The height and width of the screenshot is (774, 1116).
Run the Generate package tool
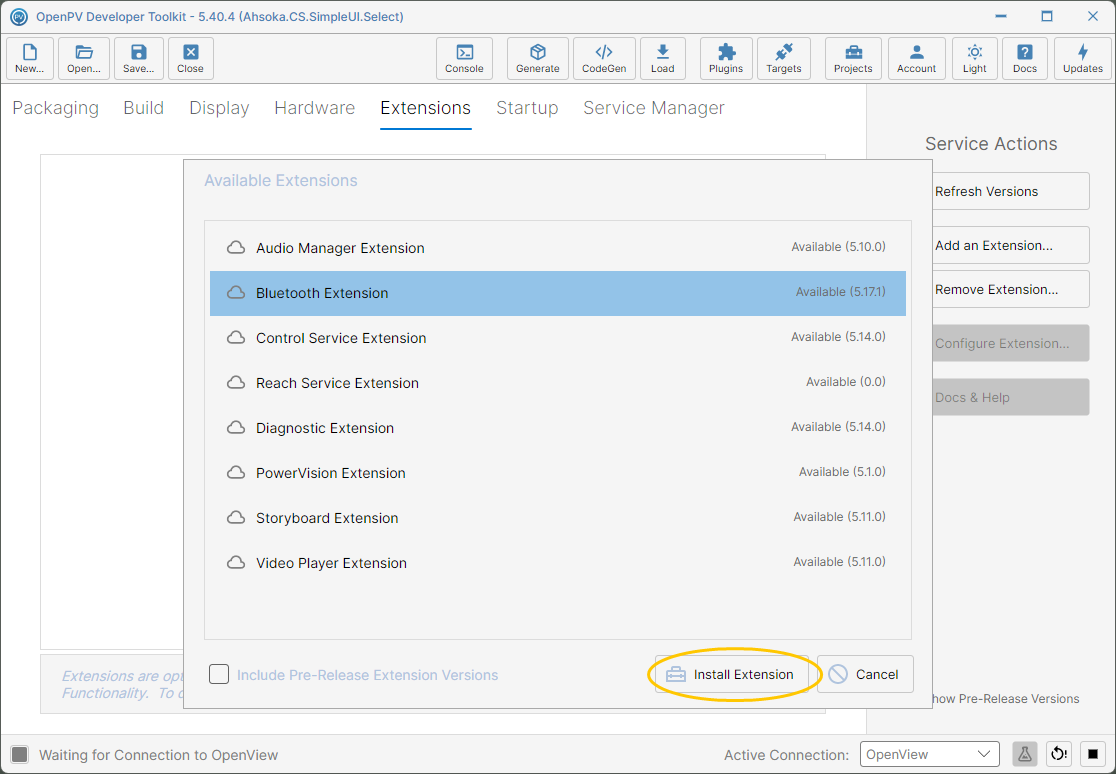537,58
